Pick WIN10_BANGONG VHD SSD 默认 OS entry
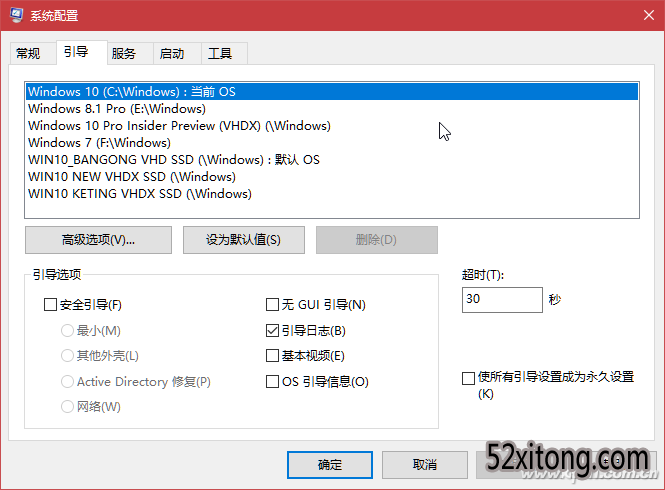Viewport: 665px width, 490px height. point(332,160)
